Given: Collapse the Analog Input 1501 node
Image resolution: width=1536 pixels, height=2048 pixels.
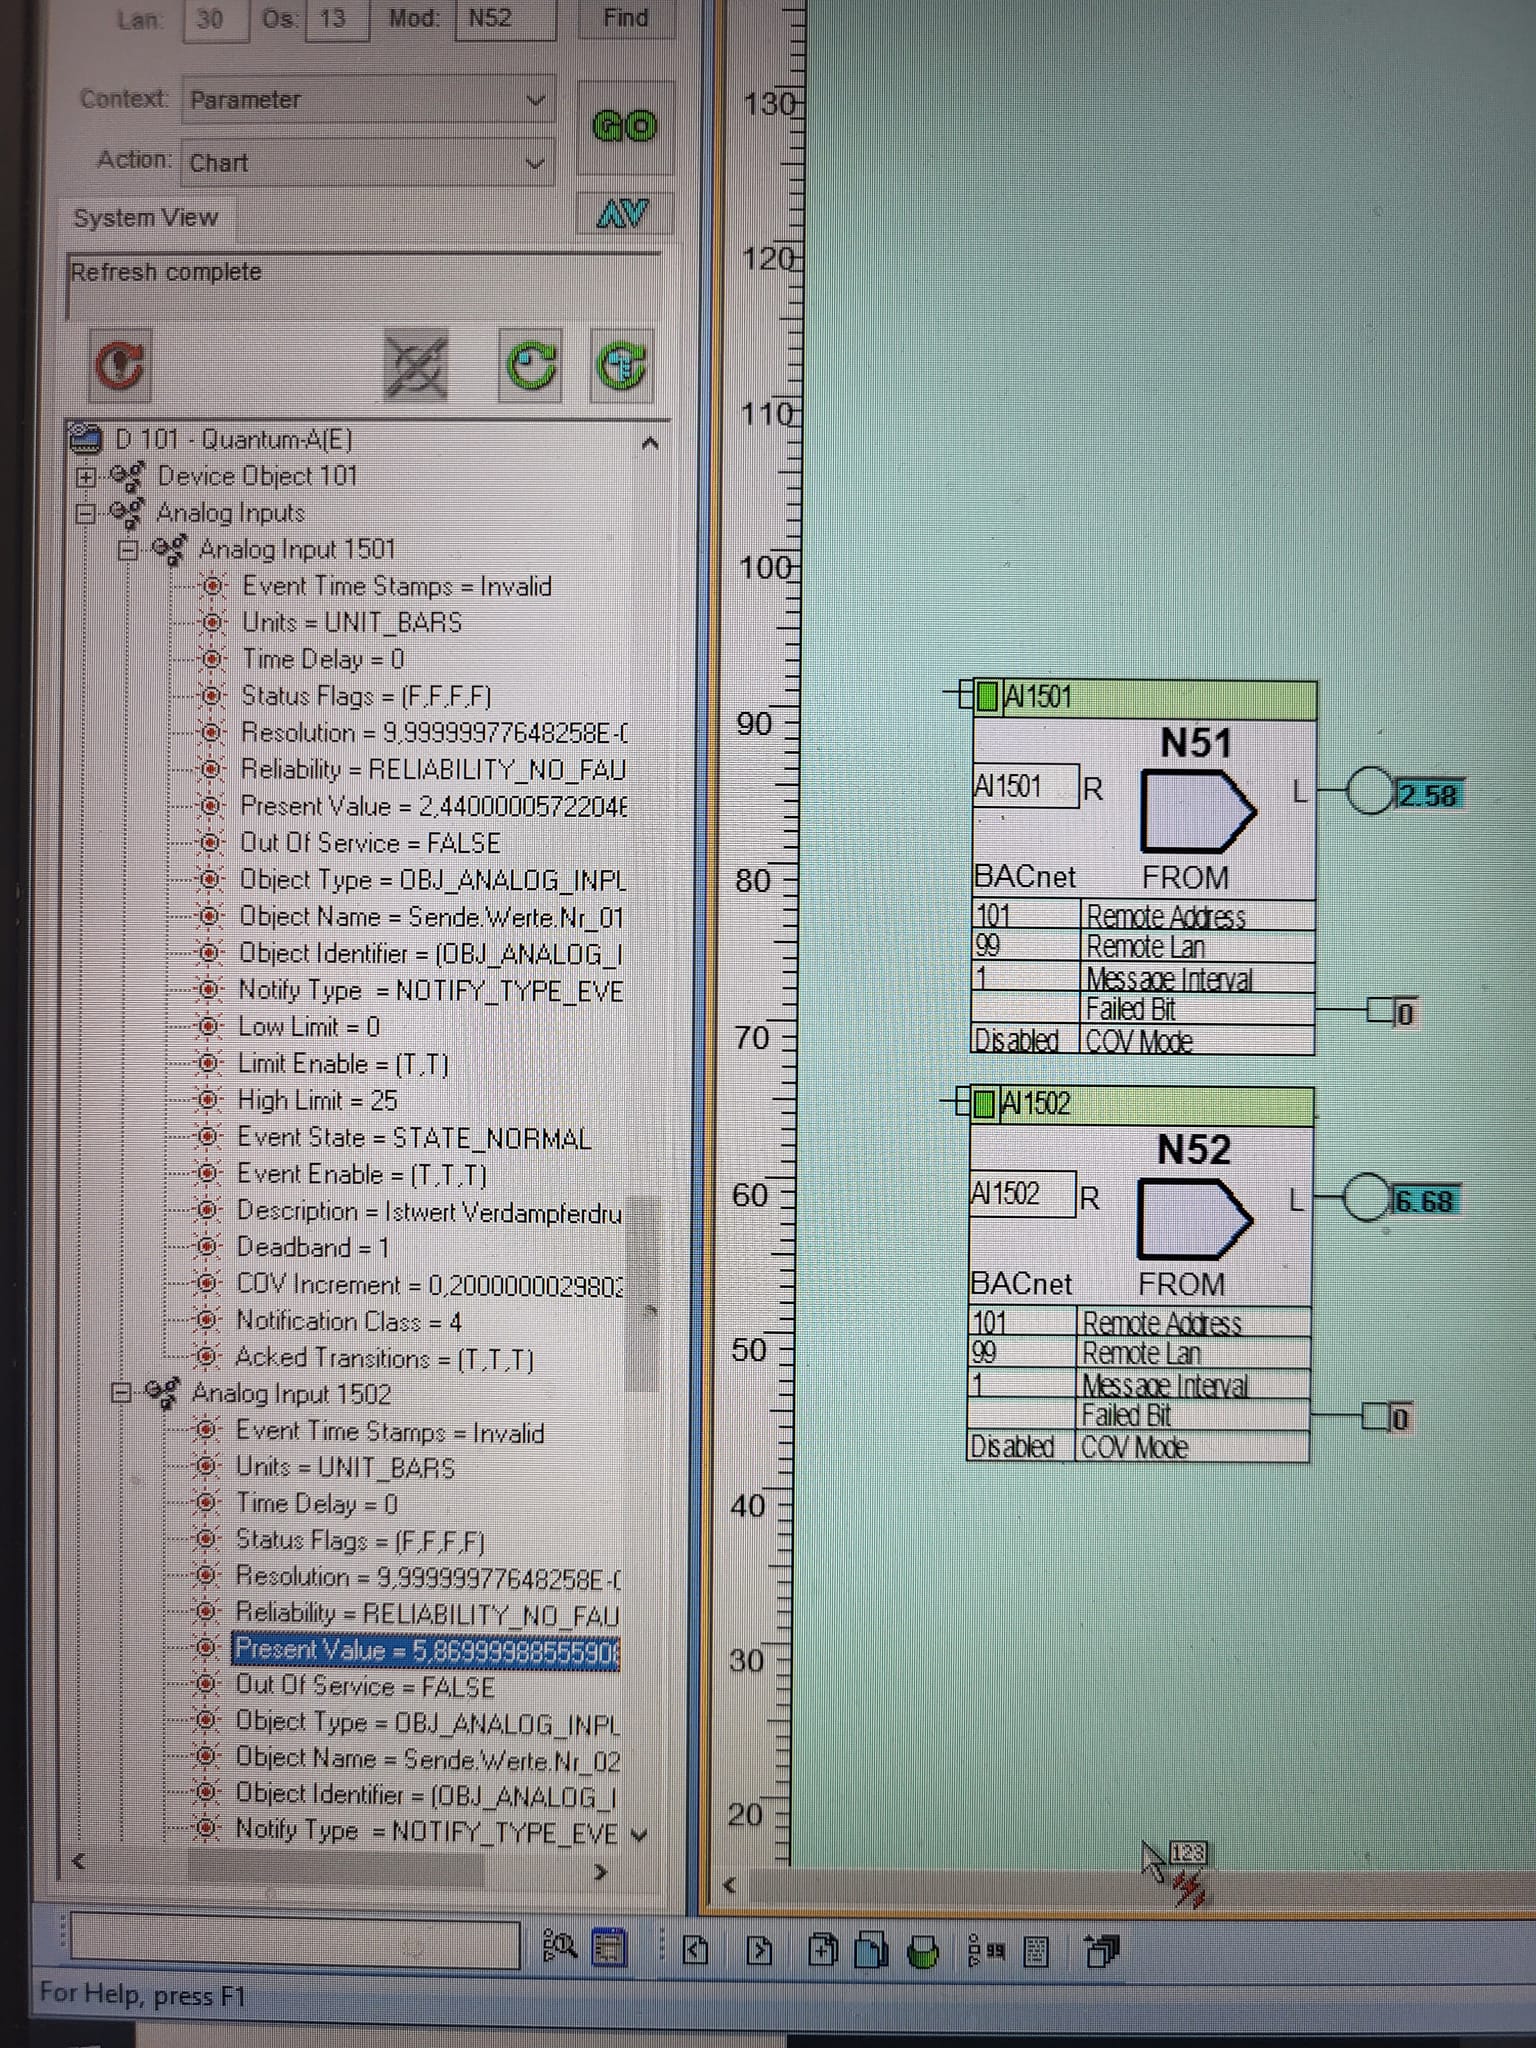Looking at the screenshot, I should point(127,550).
